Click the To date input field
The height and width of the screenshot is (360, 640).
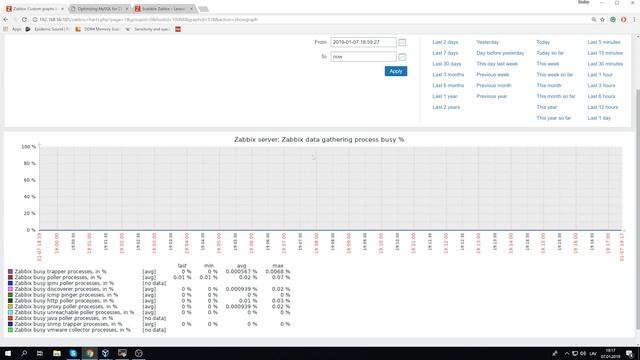point(363,57)
